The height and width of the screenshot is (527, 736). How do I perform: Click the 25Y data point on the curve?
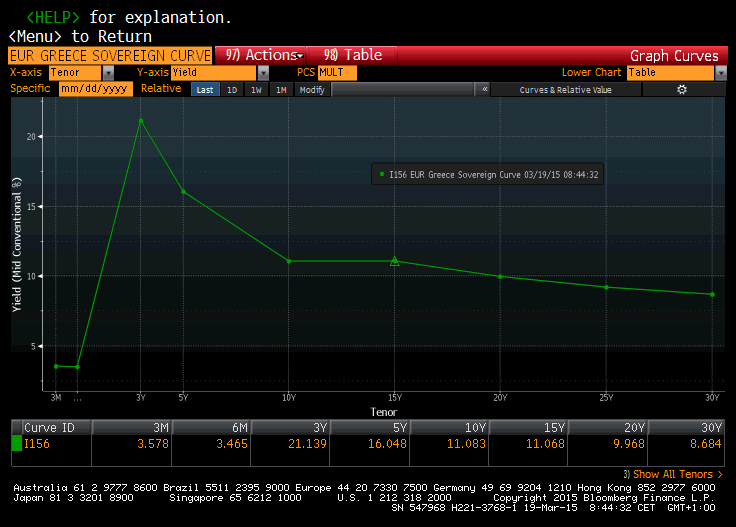(x=606, y=287)
